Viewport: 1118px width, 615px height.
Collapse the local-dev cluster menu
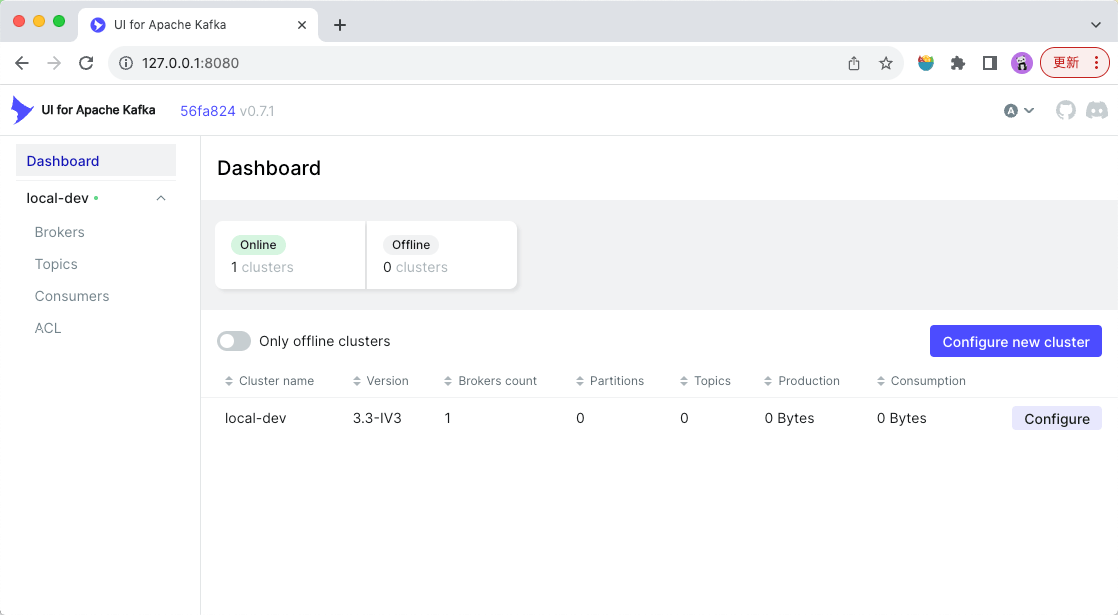pos(161,198)
